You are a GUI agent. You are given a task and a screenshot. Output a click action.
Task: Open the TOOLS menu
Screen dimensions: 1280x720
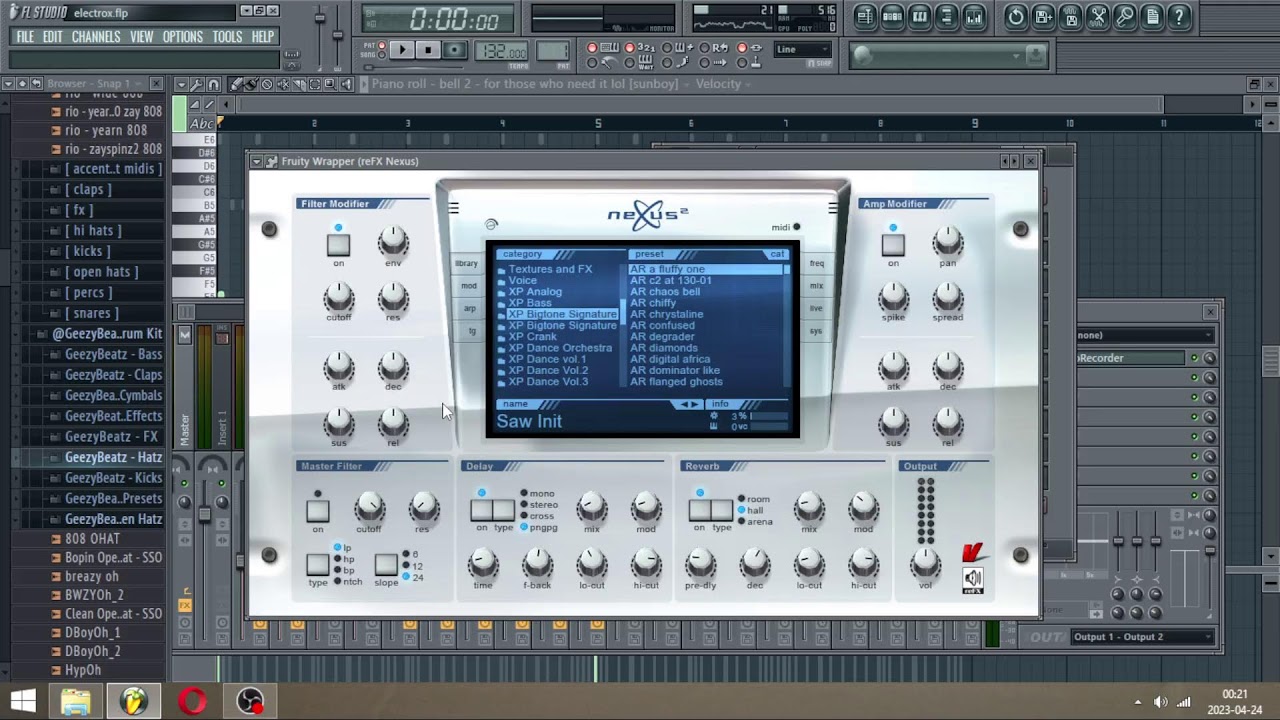(x=227, y=37)
